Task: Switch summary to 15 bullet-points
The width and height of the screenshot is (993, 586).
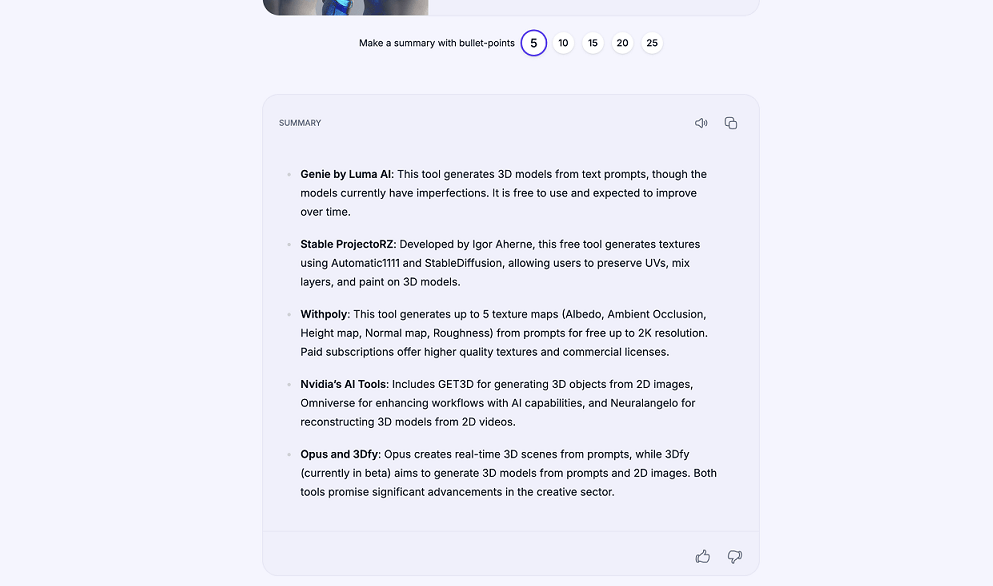Action: tap(593, 43)
